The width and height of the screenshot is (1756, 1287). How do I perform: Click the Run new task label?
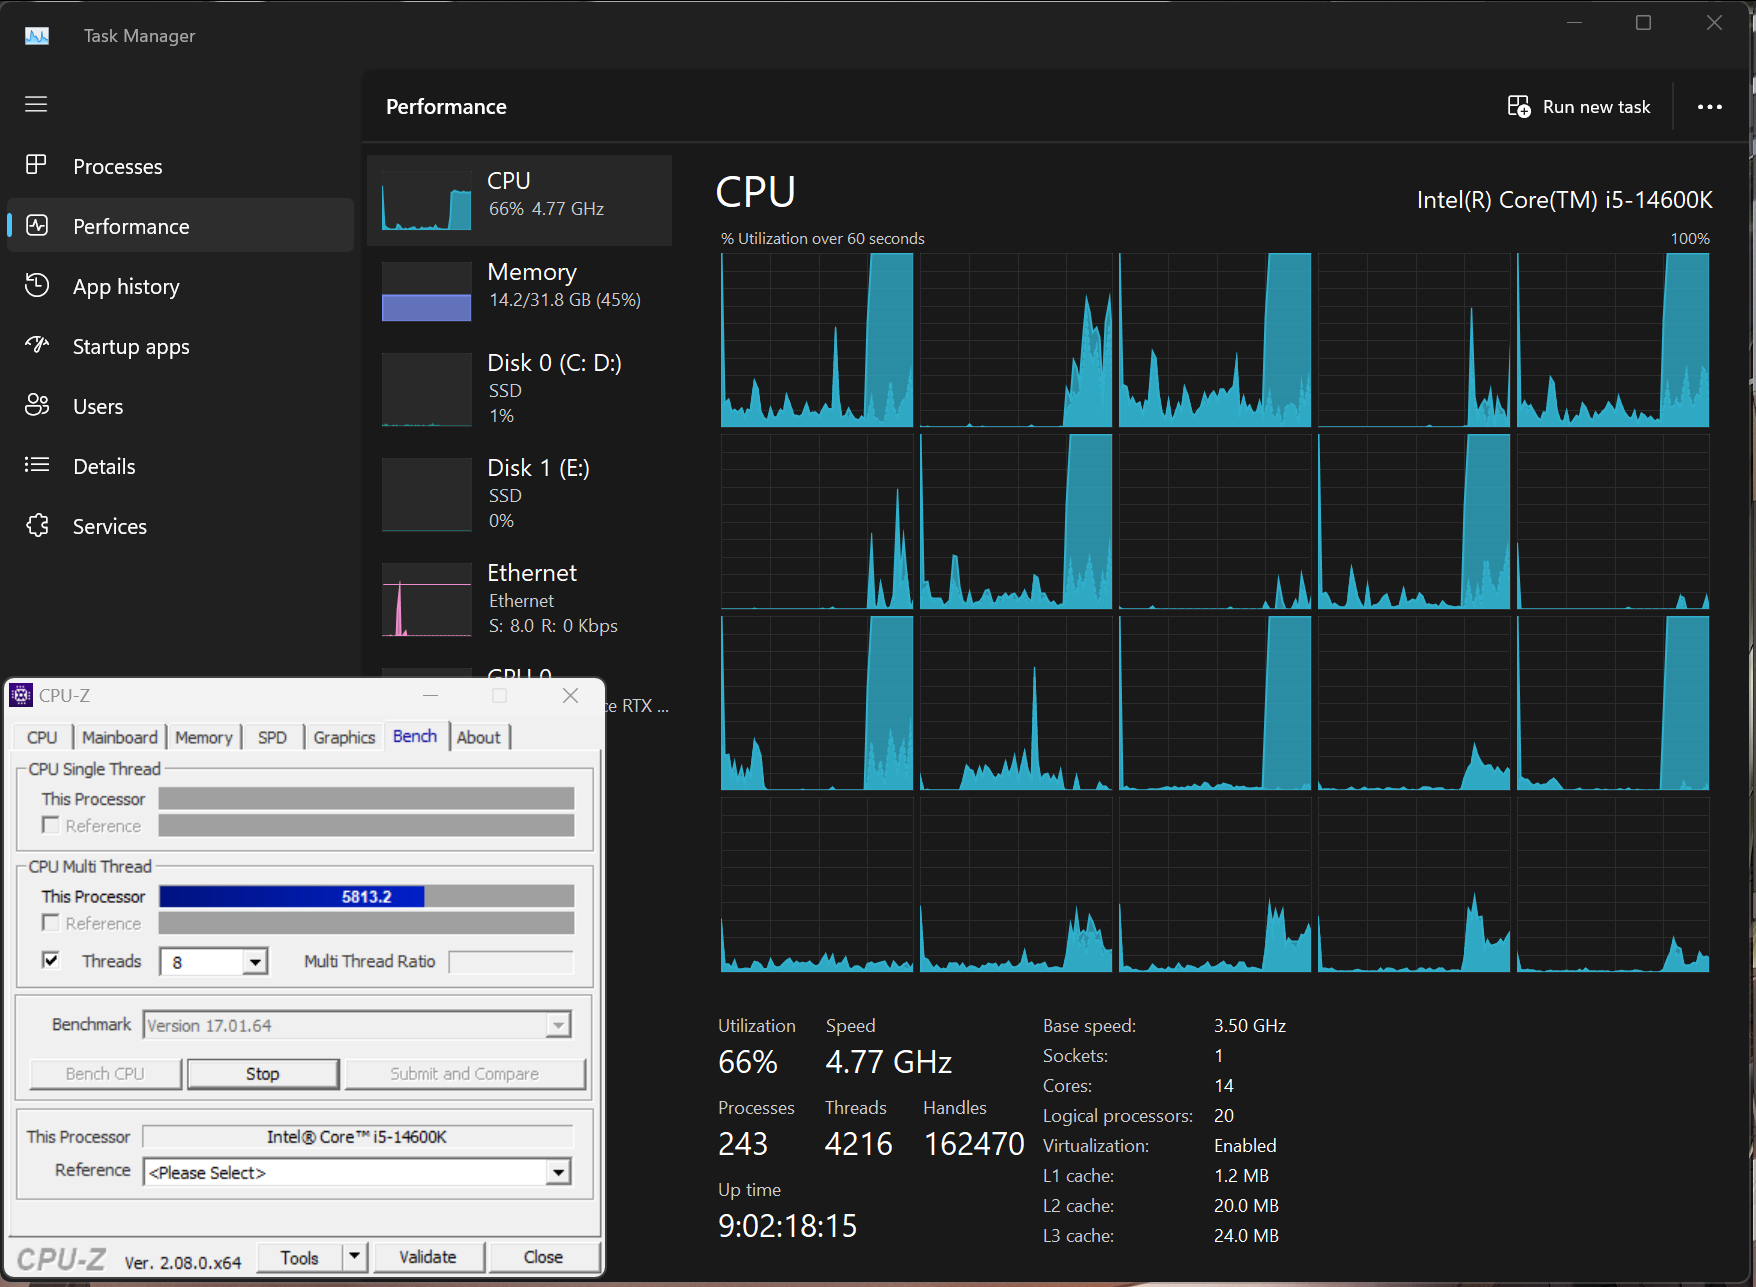[1596, 107]
